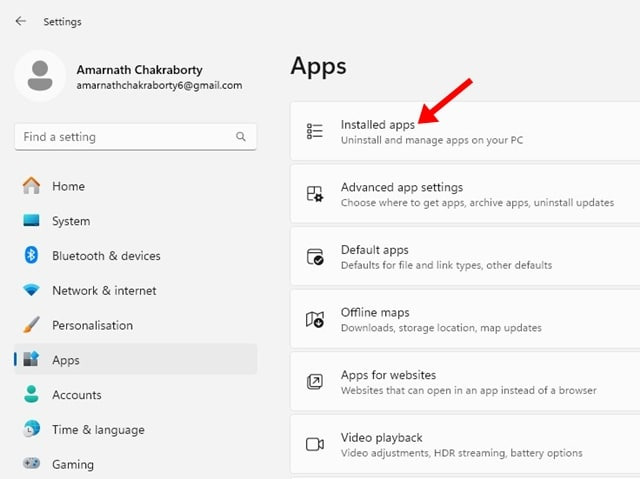Click the Home house icon in the sidebar
Screen dimensions: 640x479
[x=31, y=186]
